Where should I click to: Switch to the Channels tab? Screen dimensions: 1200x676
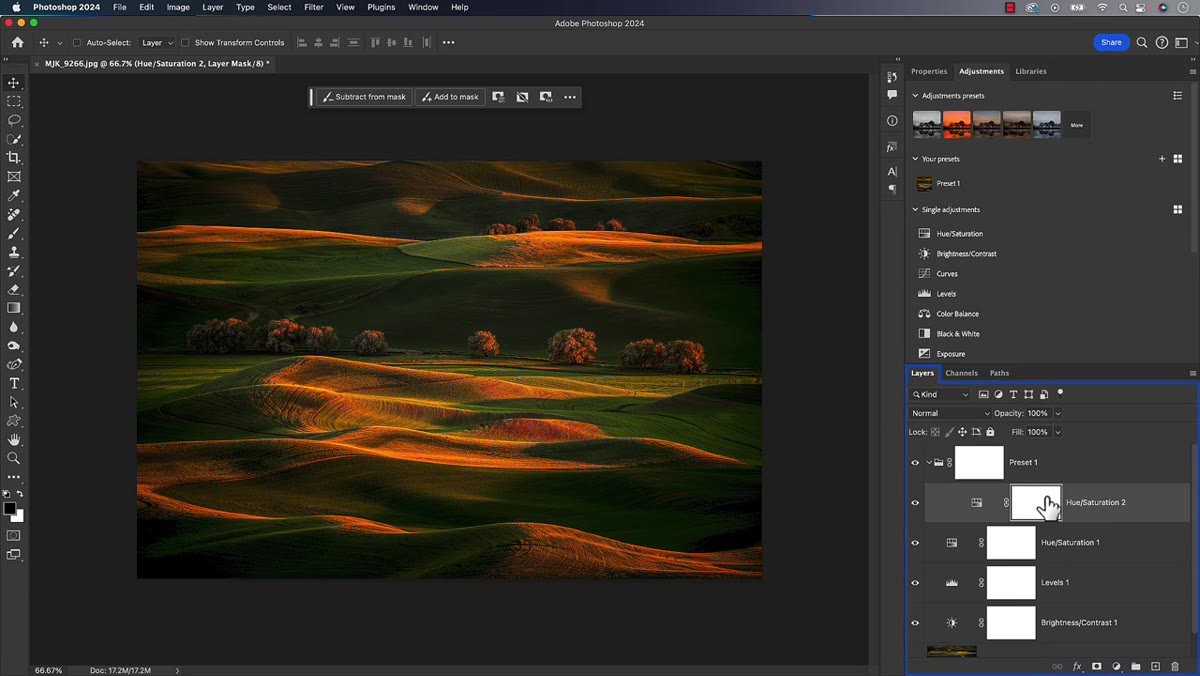(961, 373)
